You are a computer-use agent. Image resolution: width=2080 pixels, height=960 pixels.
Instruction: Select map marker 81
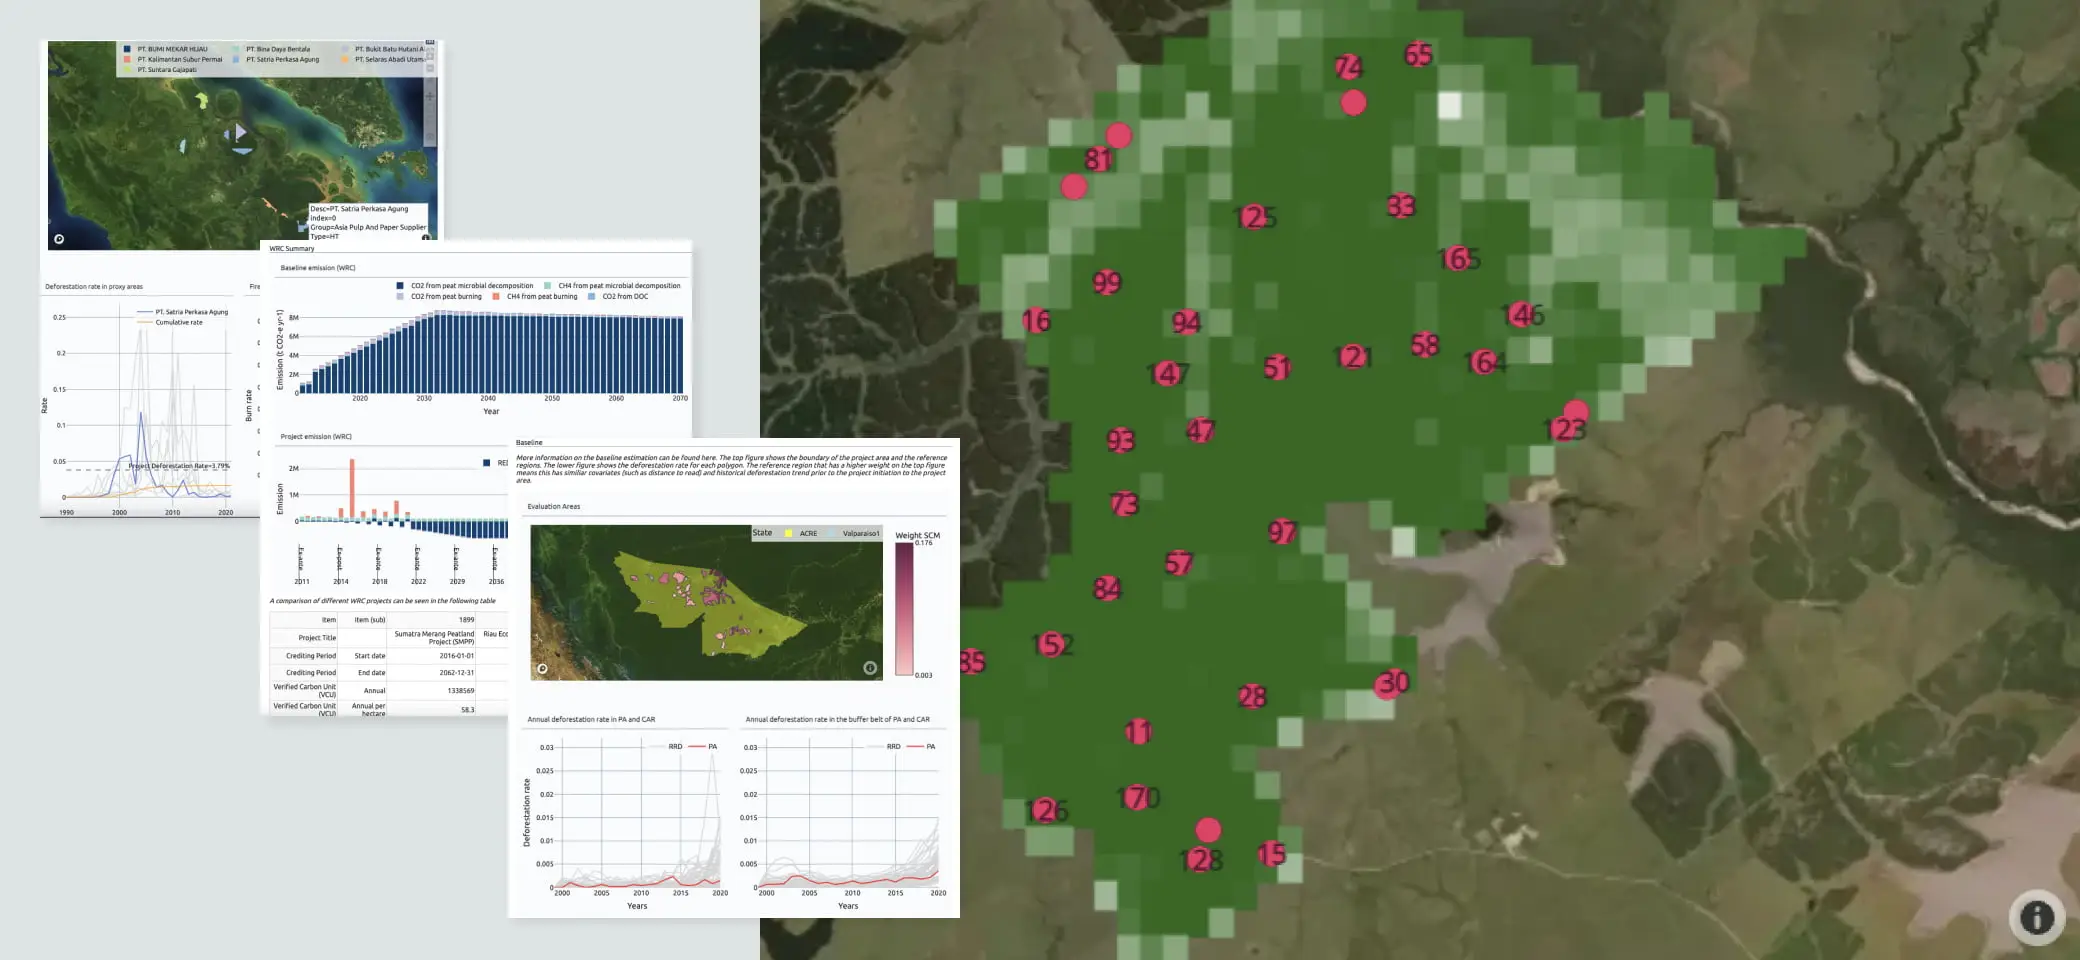tap(1098, 159)
